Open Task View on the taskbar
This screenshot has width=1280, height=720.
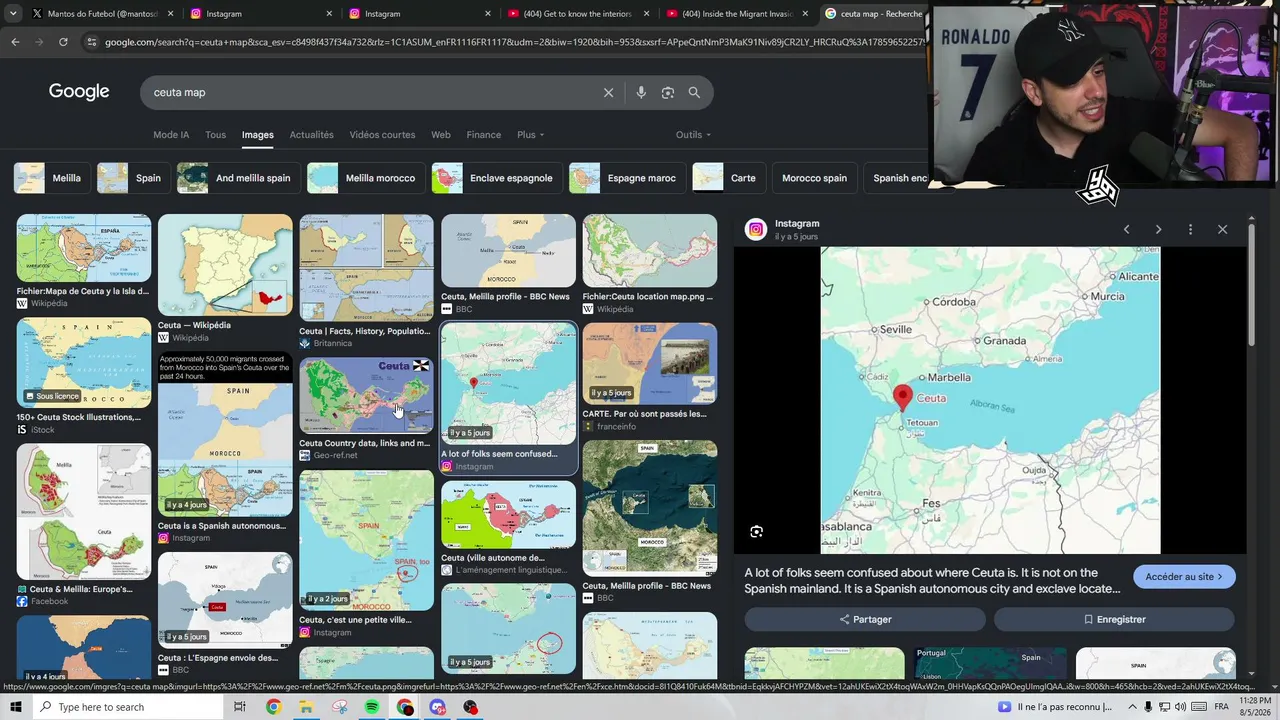(239, 707)
